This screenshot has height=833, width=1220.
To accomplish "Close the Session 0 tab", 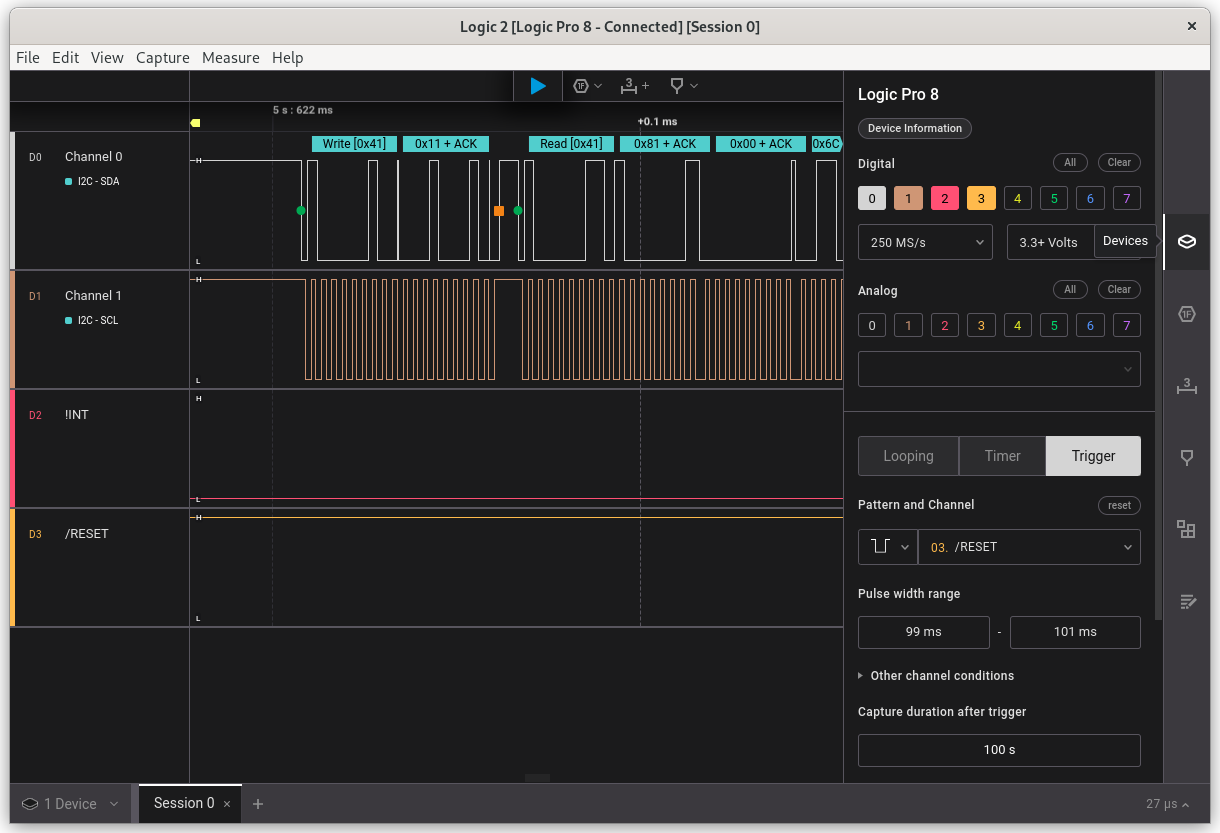I will pyautogui.click(x=227, y=804).
